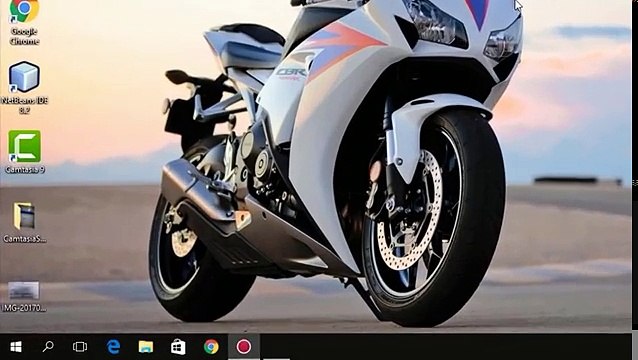Open the Windows Start menu

coord(16,347)
